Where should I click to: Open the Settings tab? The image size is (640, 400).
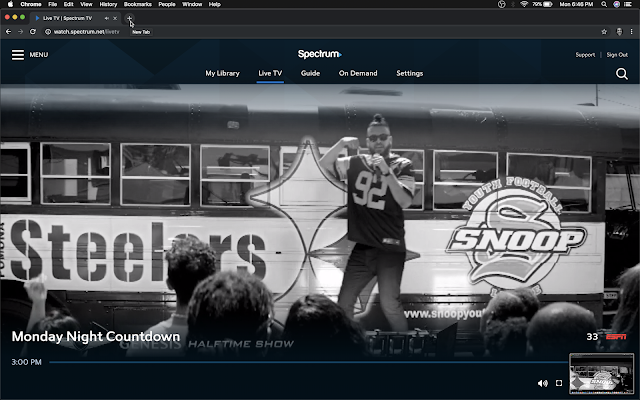point(409,73)
